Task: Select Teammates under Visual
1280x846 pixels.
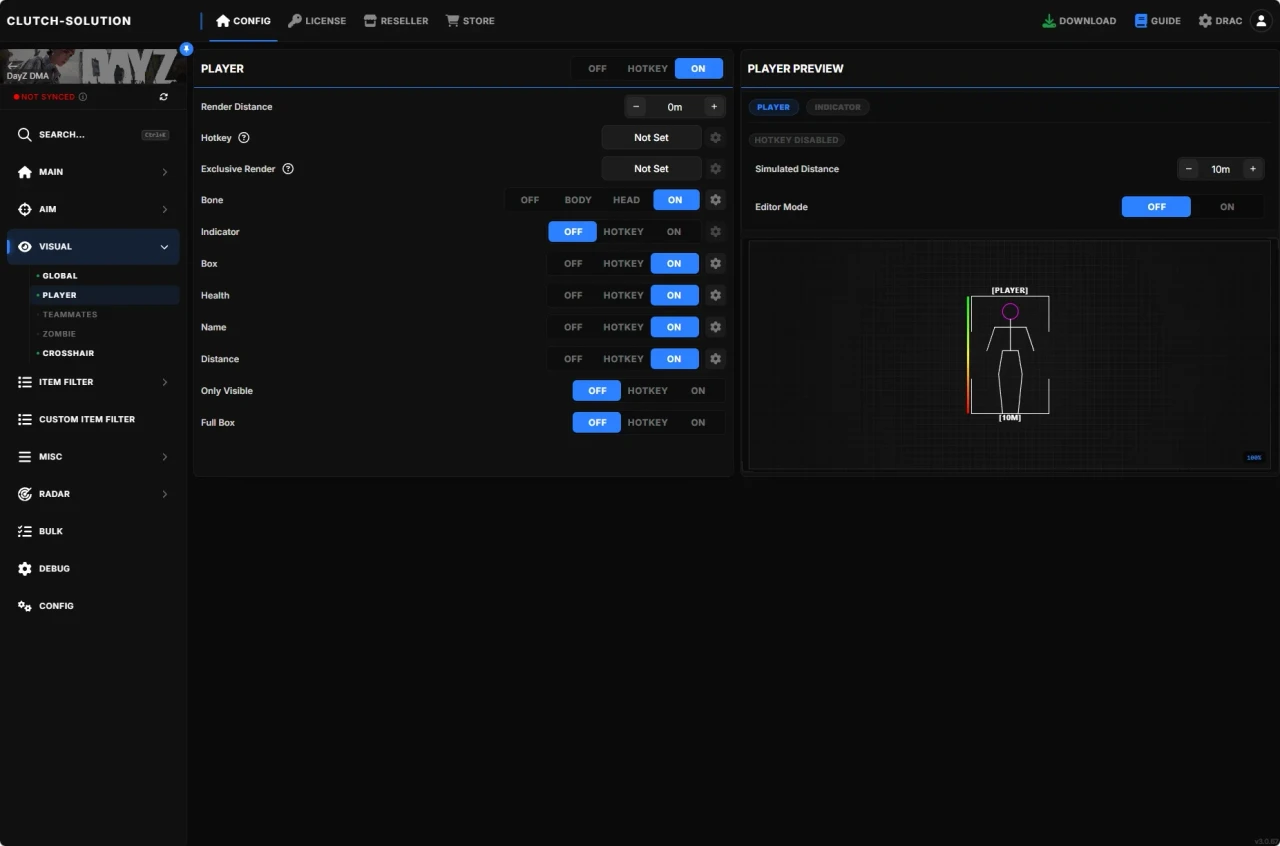Action: [104, 315]
